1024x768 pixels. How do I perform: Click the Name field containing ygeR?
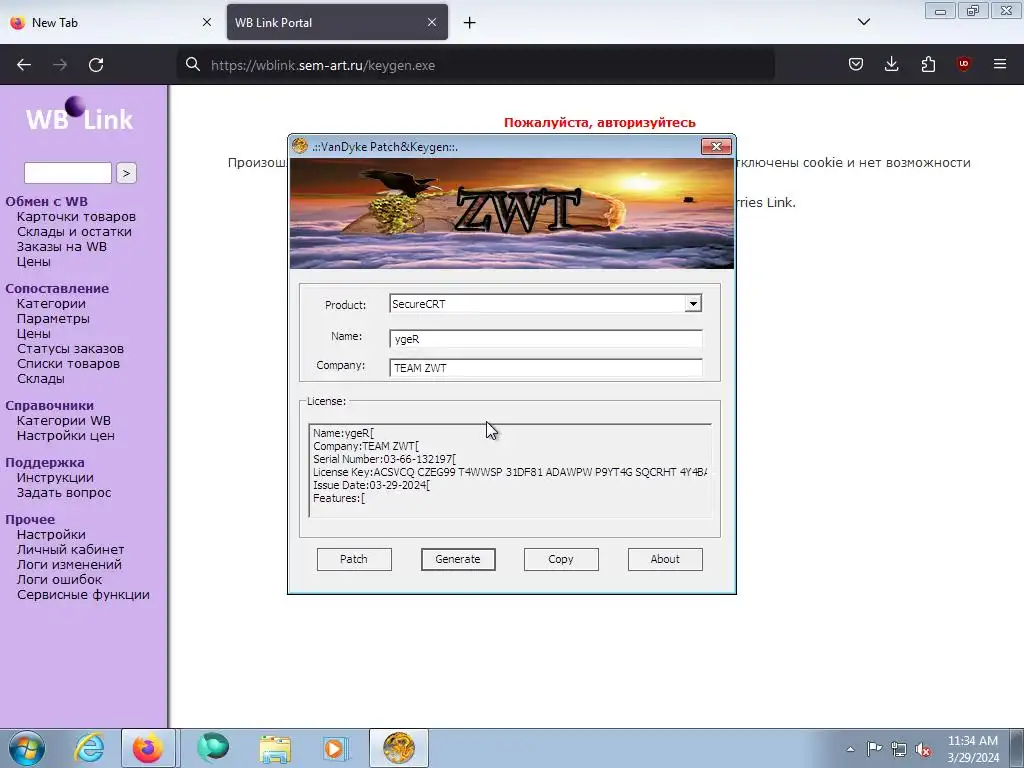pos(546,339)
